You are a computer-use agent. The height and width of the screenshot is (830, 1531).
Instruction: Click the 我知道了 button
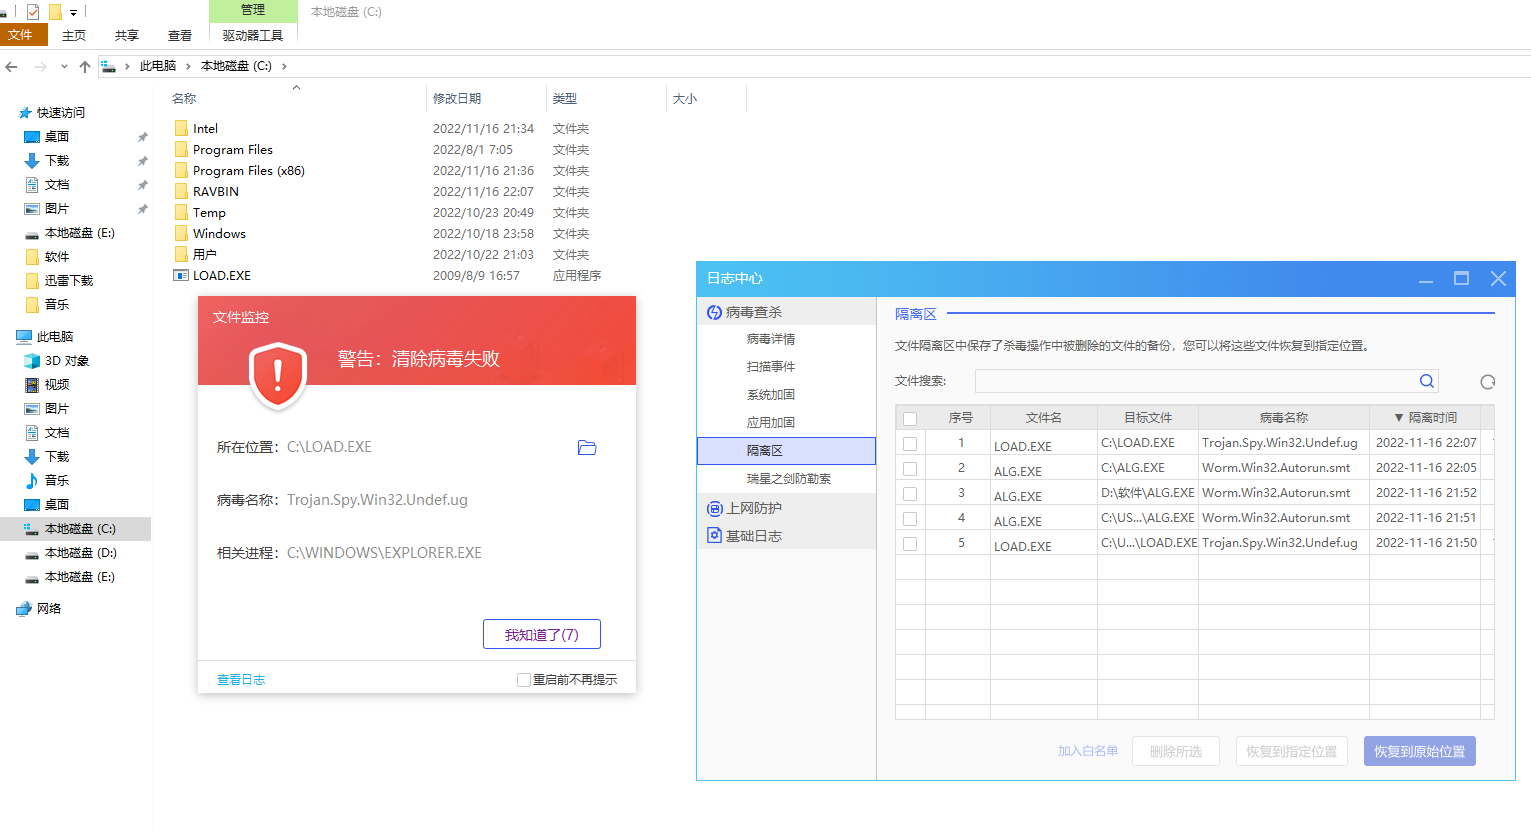pos(541,635)
